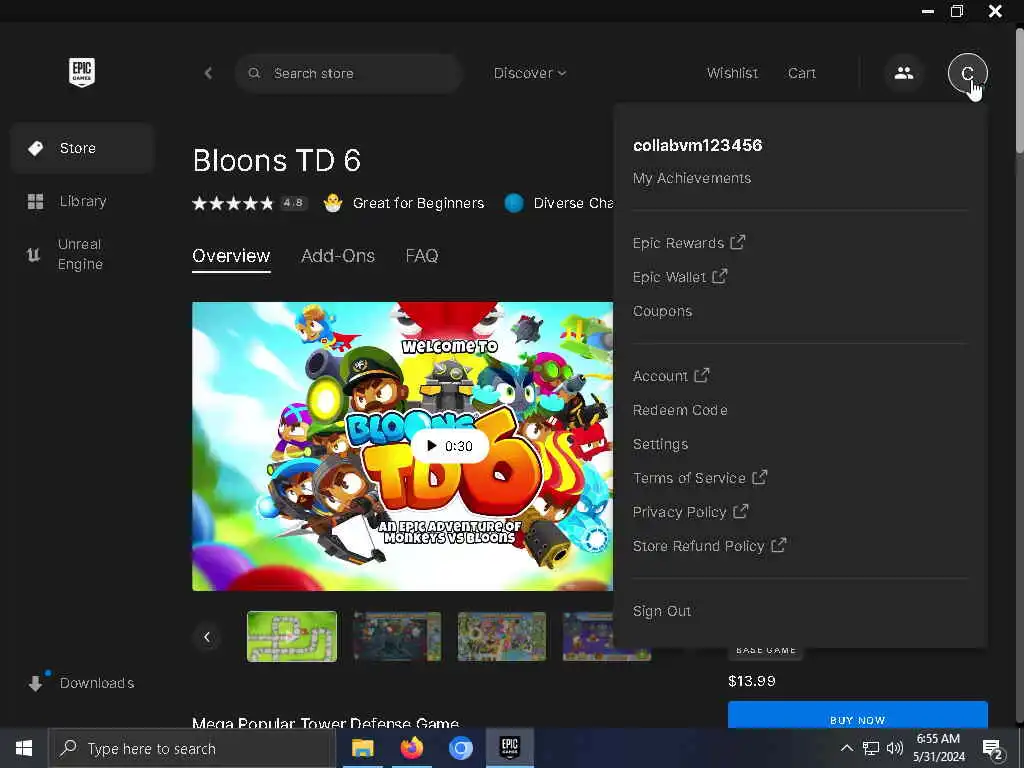Open Epic Wallet link

(x=679, y=277)
